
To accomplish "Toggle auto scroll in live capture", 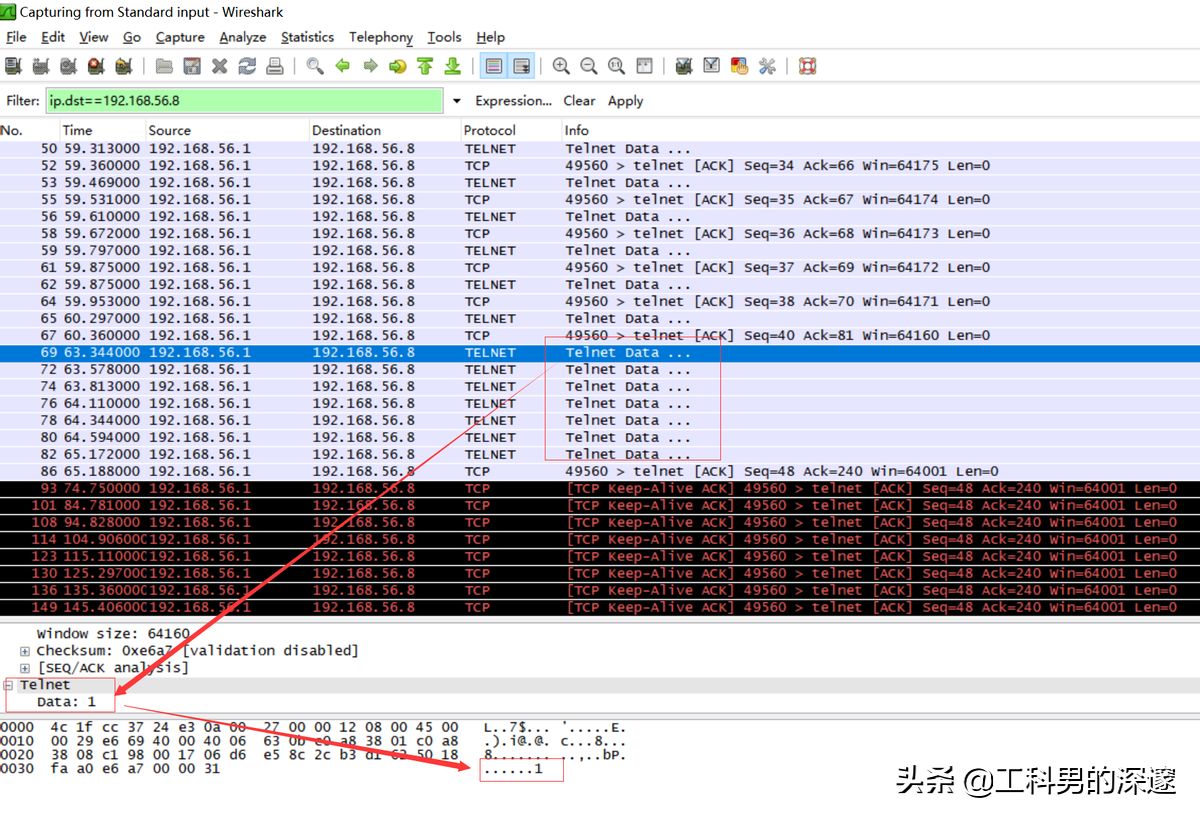I will tap(521, 67).
